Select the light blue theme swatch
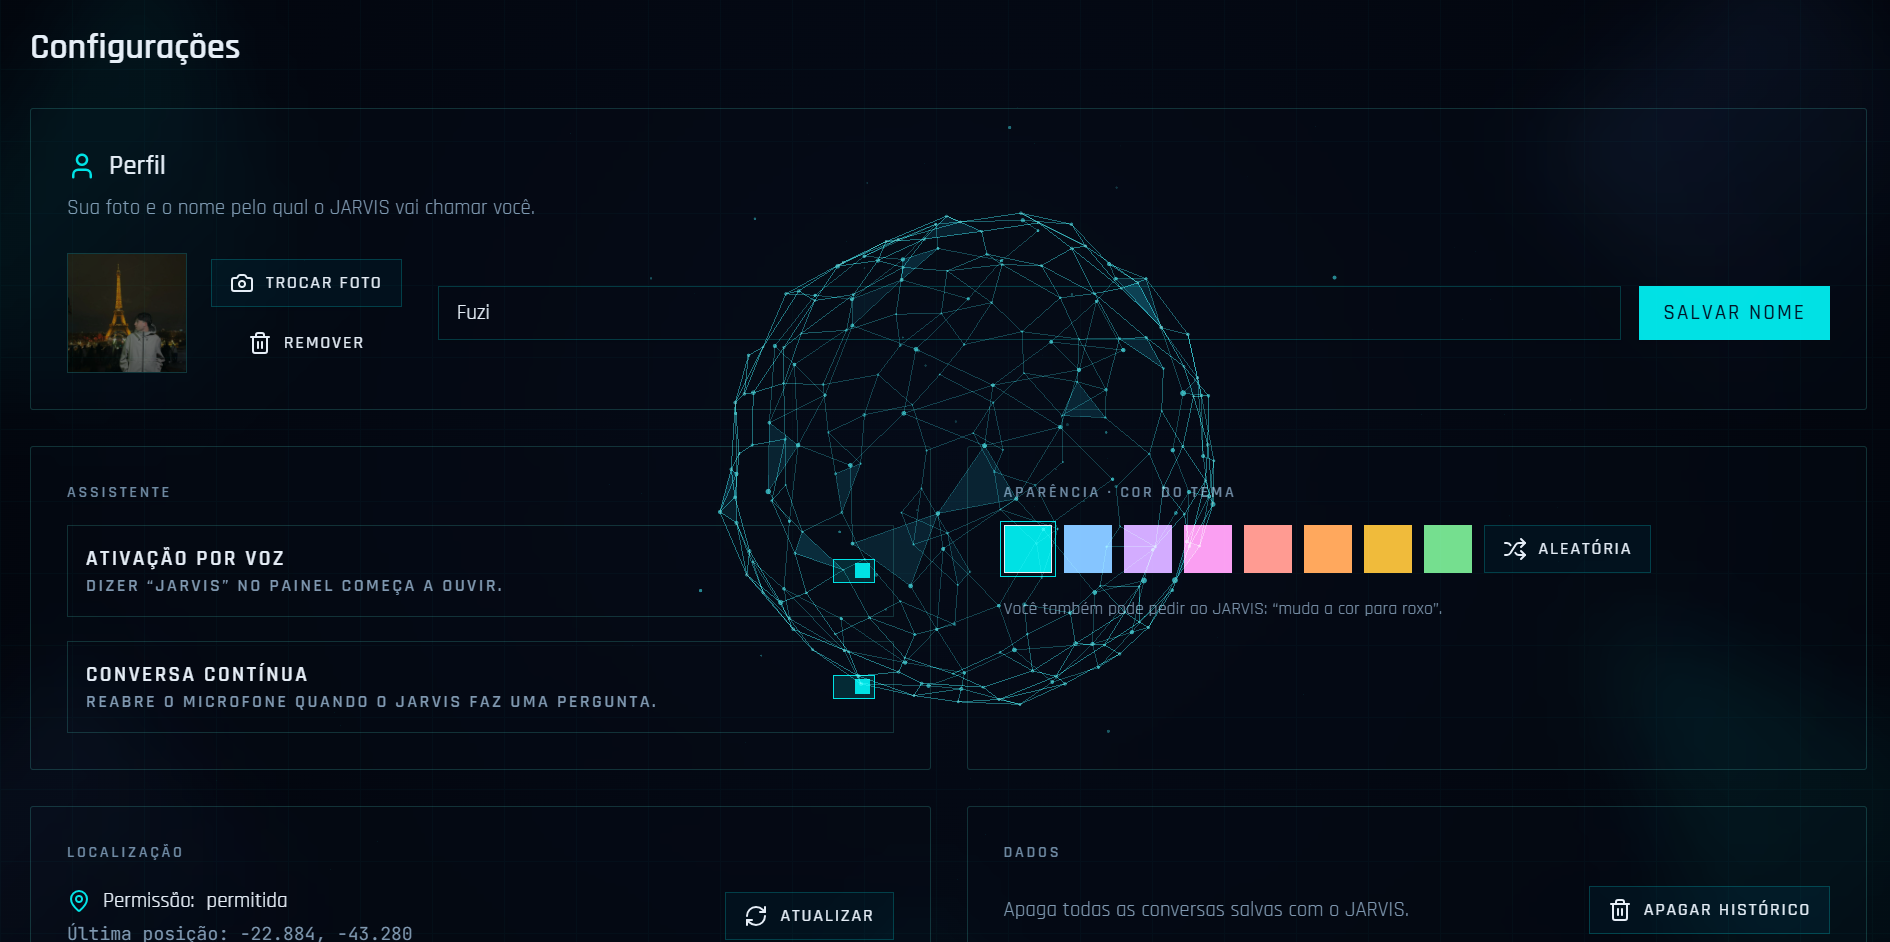The width and height of the screenshot is (1890, 942). (x=1088, y=549)
